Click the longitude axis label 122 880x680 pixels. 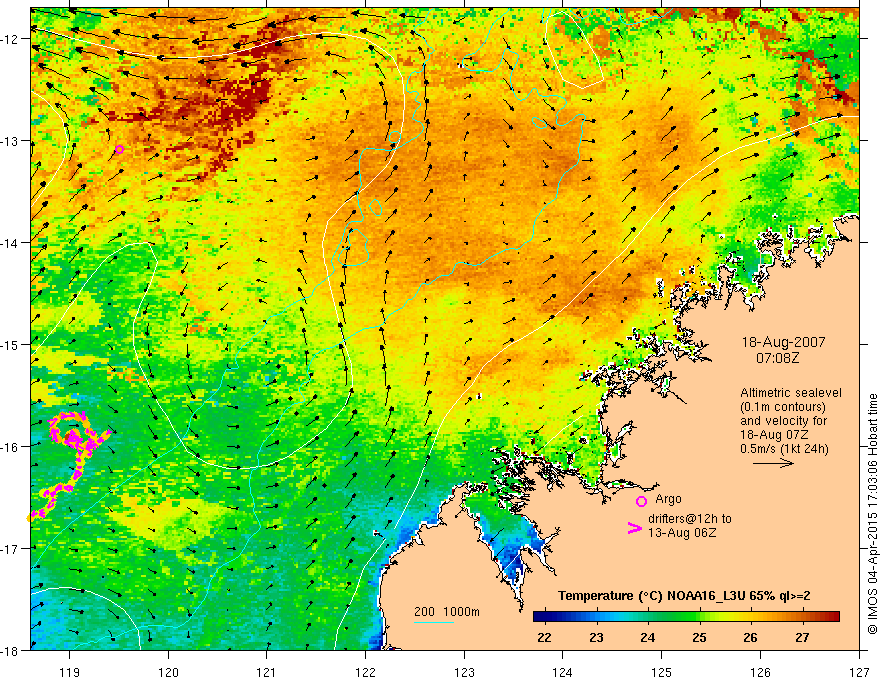pyautogui.click(x=366, y=672)
